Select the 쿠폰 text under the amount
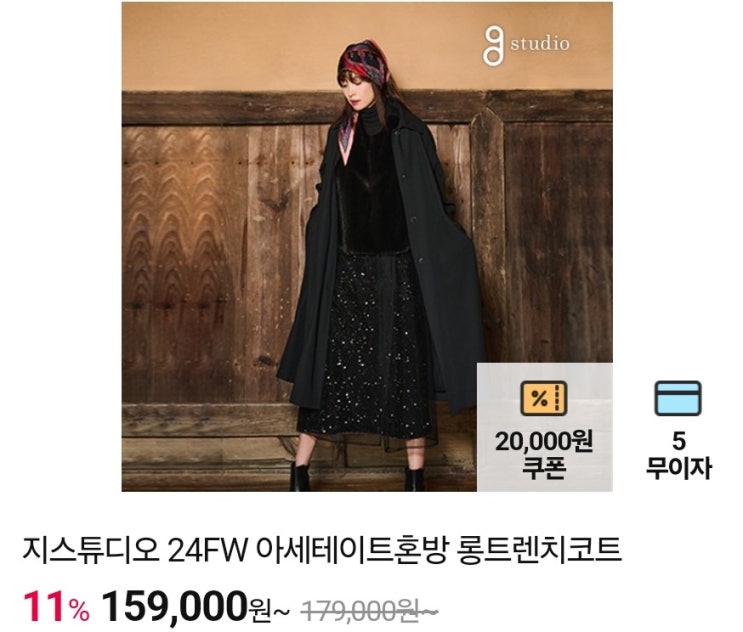Viewport: 743px width, 632px height. click(x=544, y=468)
